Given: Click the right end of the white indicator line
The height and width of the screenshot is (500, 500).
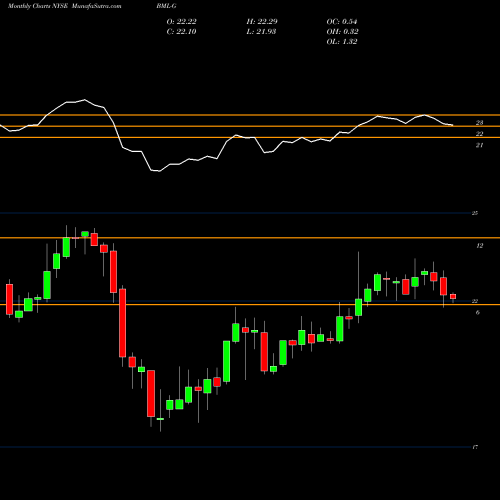Looking at the screenshot, I should coord(452,125).
